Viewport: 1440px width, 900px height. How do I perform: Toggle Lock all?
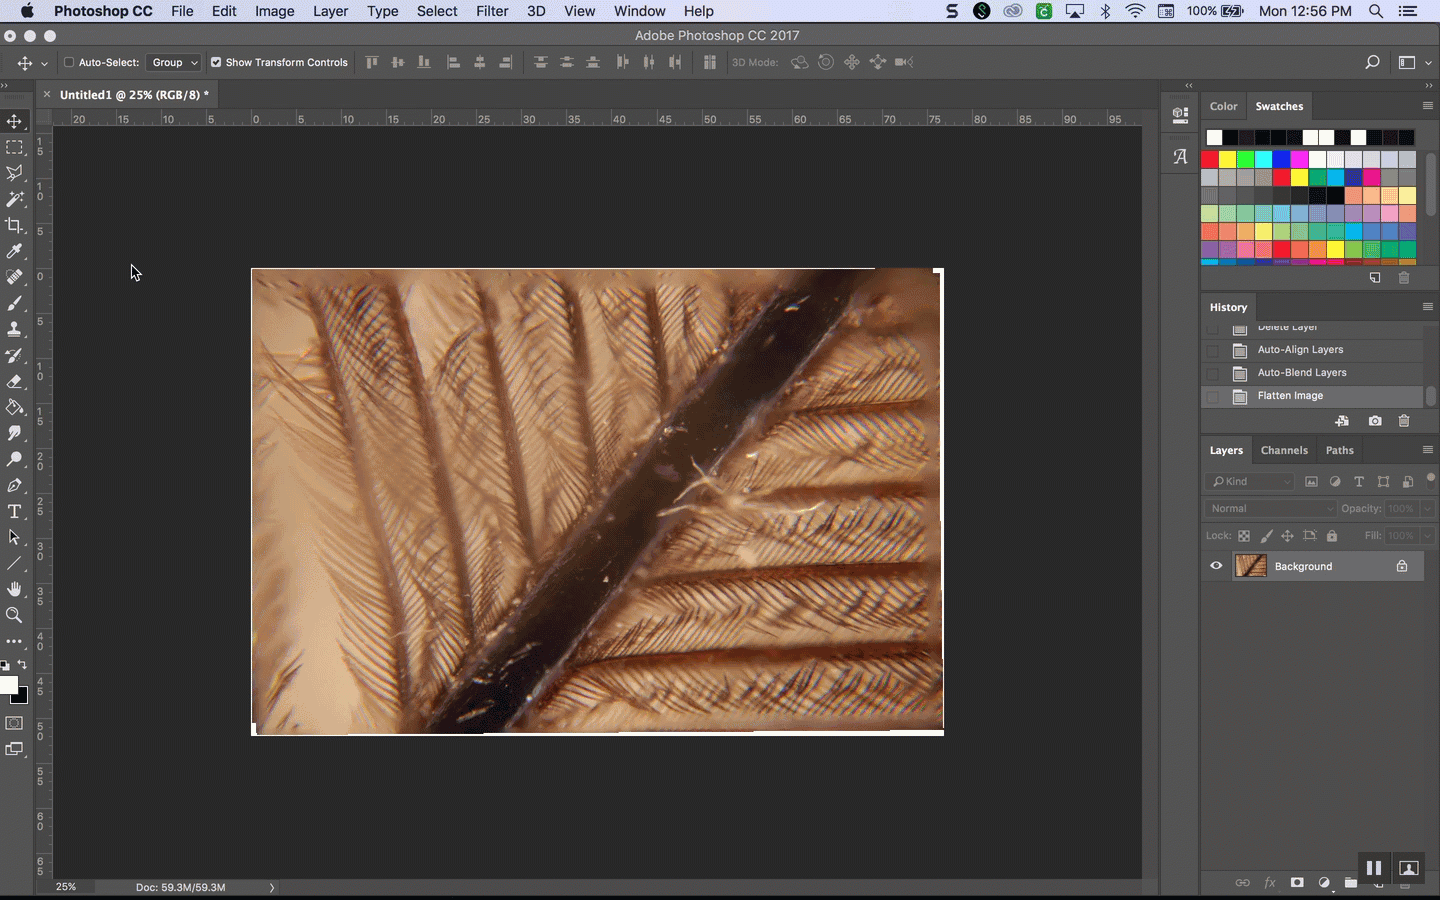point(1332,536)
